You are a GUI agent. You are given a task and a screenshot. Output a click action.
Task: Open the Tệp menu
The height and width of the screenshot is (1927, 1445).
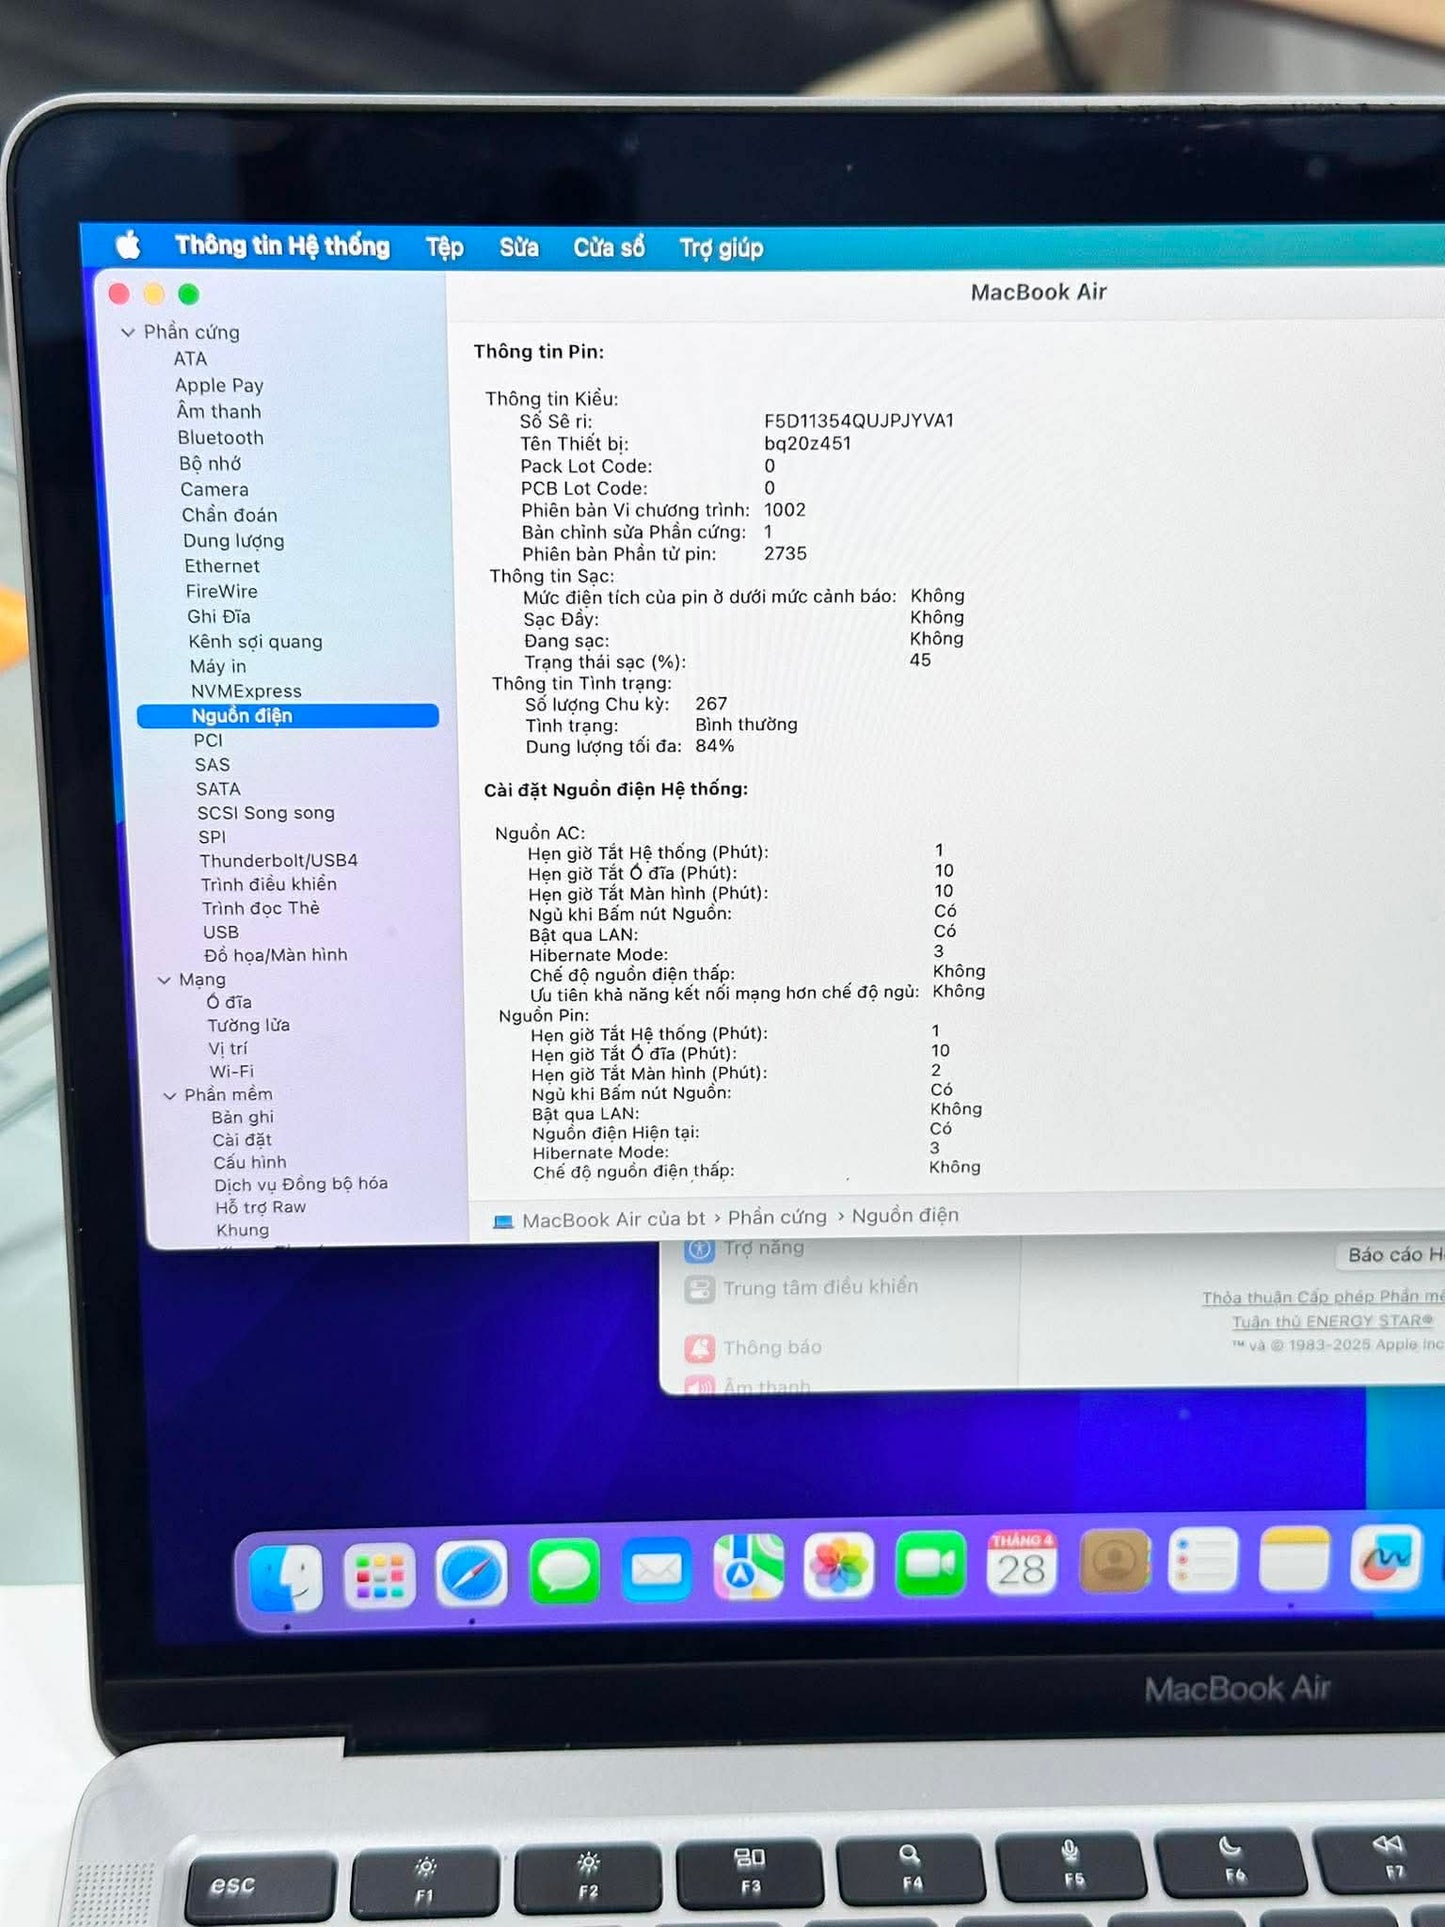444,246
